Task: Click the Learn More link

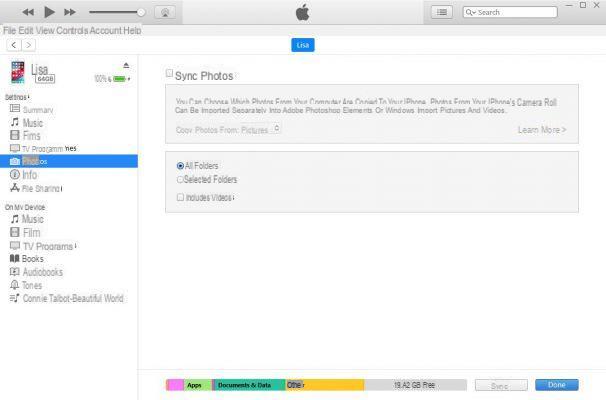Action: [542, 130]
